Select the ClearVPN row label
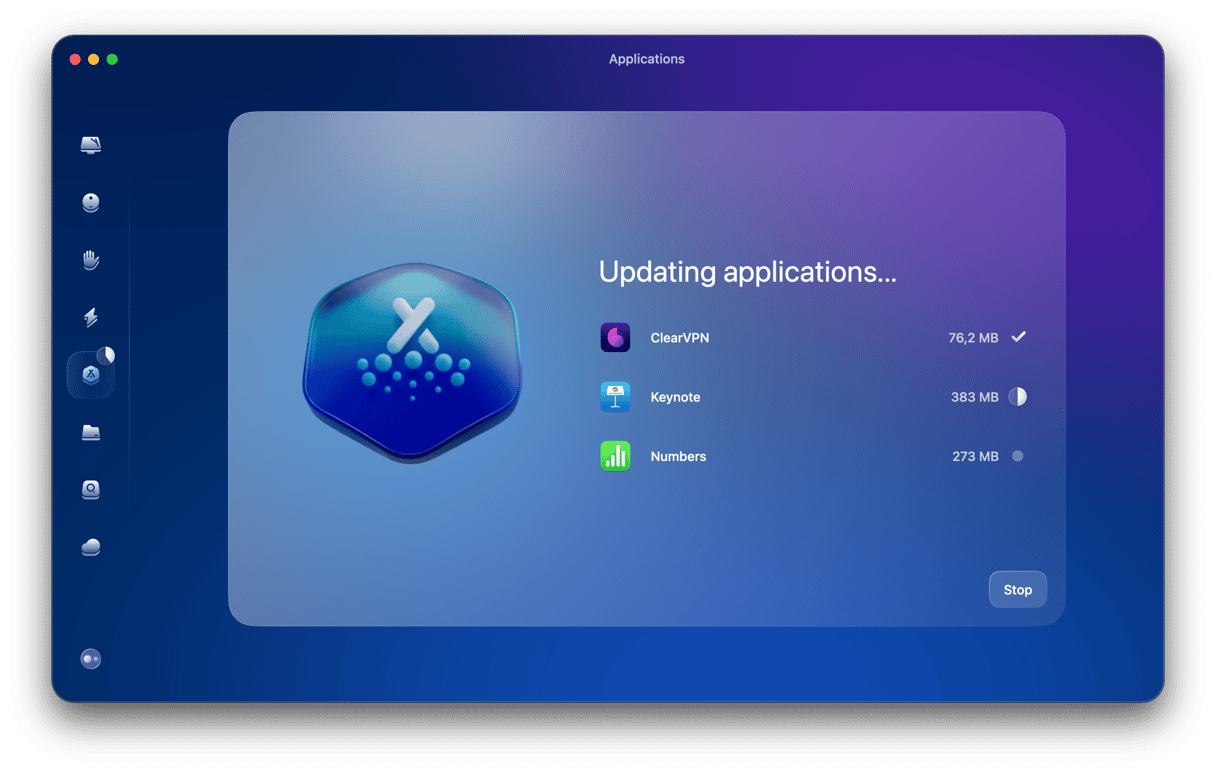The height and width of the screenshot is (771, 1216). coord(681,337)
